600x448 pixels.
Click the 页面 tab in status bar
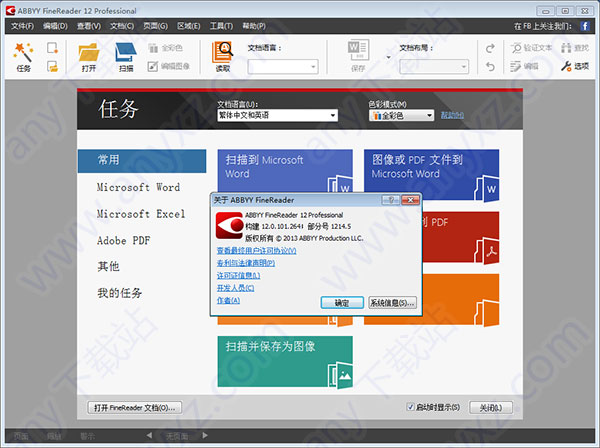[x=21, y=436]
